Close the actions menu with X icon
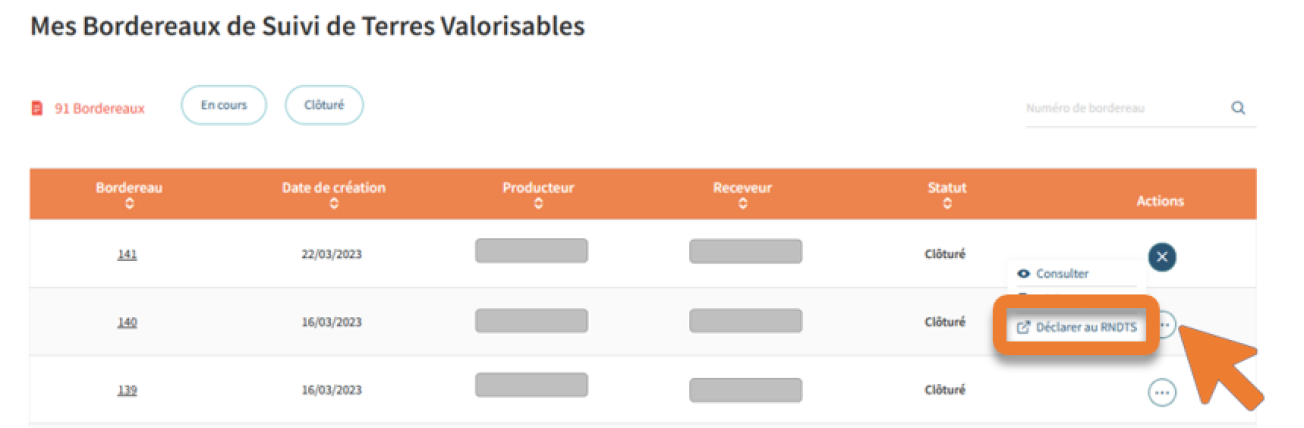Image resolution: width=1304 pixels, height=428 pixels. point(1162,257)
